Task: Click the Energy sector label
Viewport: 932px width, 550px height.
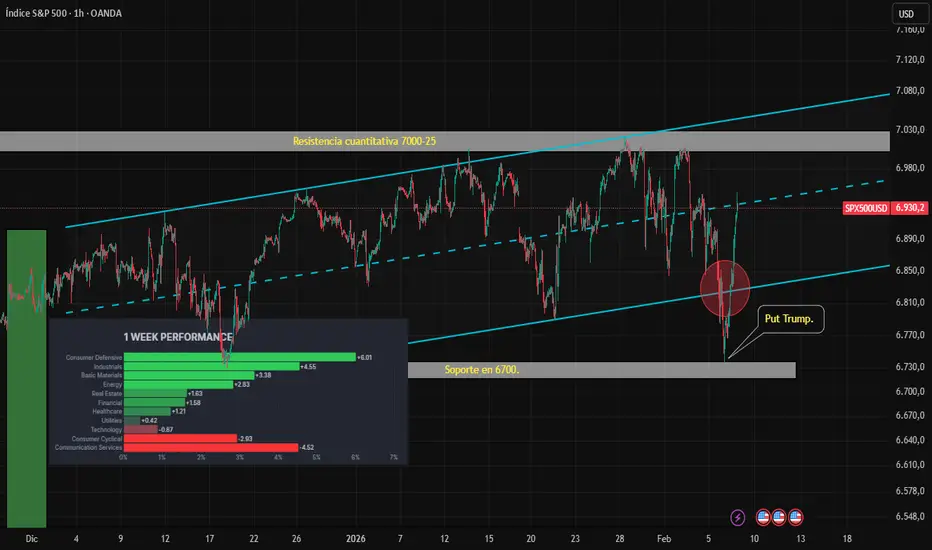Action: pos(112,385)
